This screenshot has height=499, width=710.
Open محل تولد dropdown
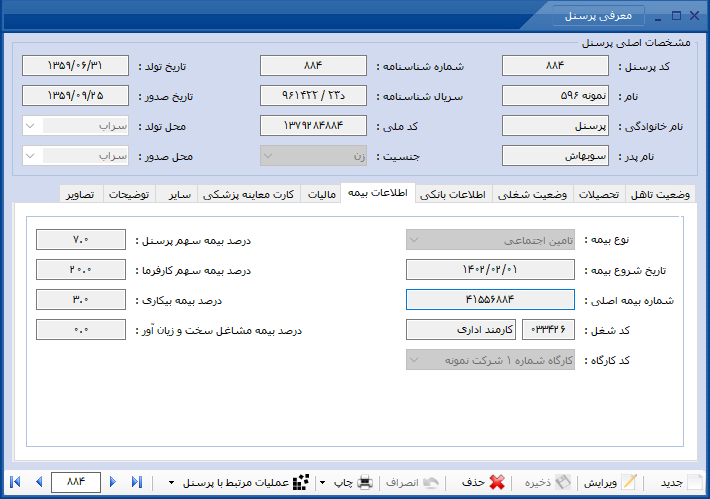click(76, 125)
